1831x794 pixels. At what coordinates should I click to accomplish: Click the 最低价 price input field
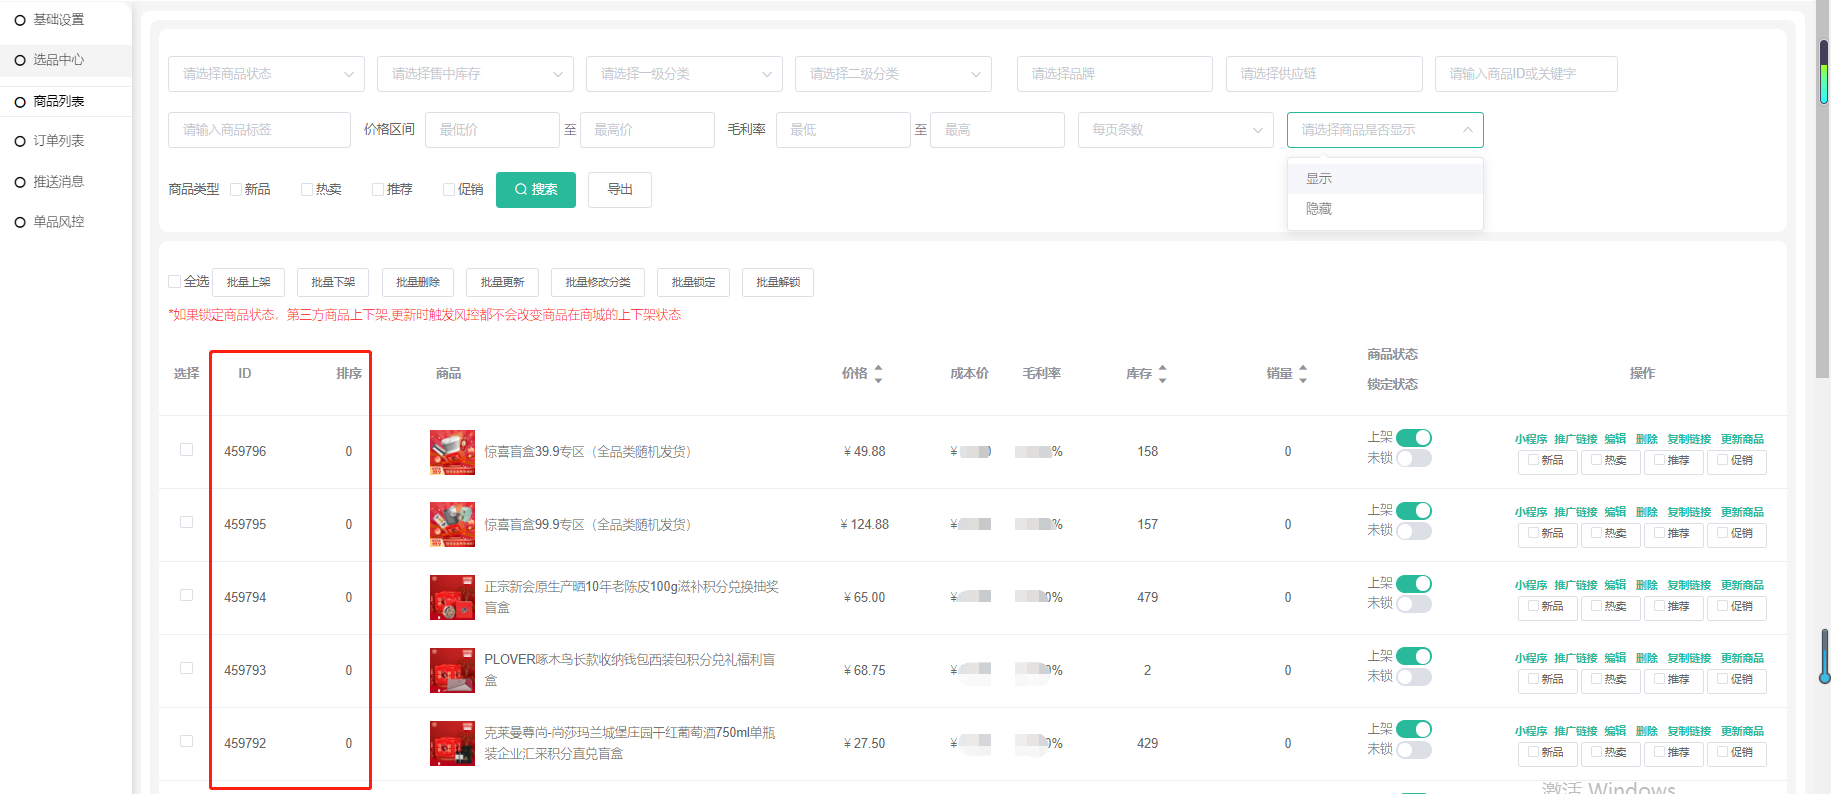click(x=492, y=130)
